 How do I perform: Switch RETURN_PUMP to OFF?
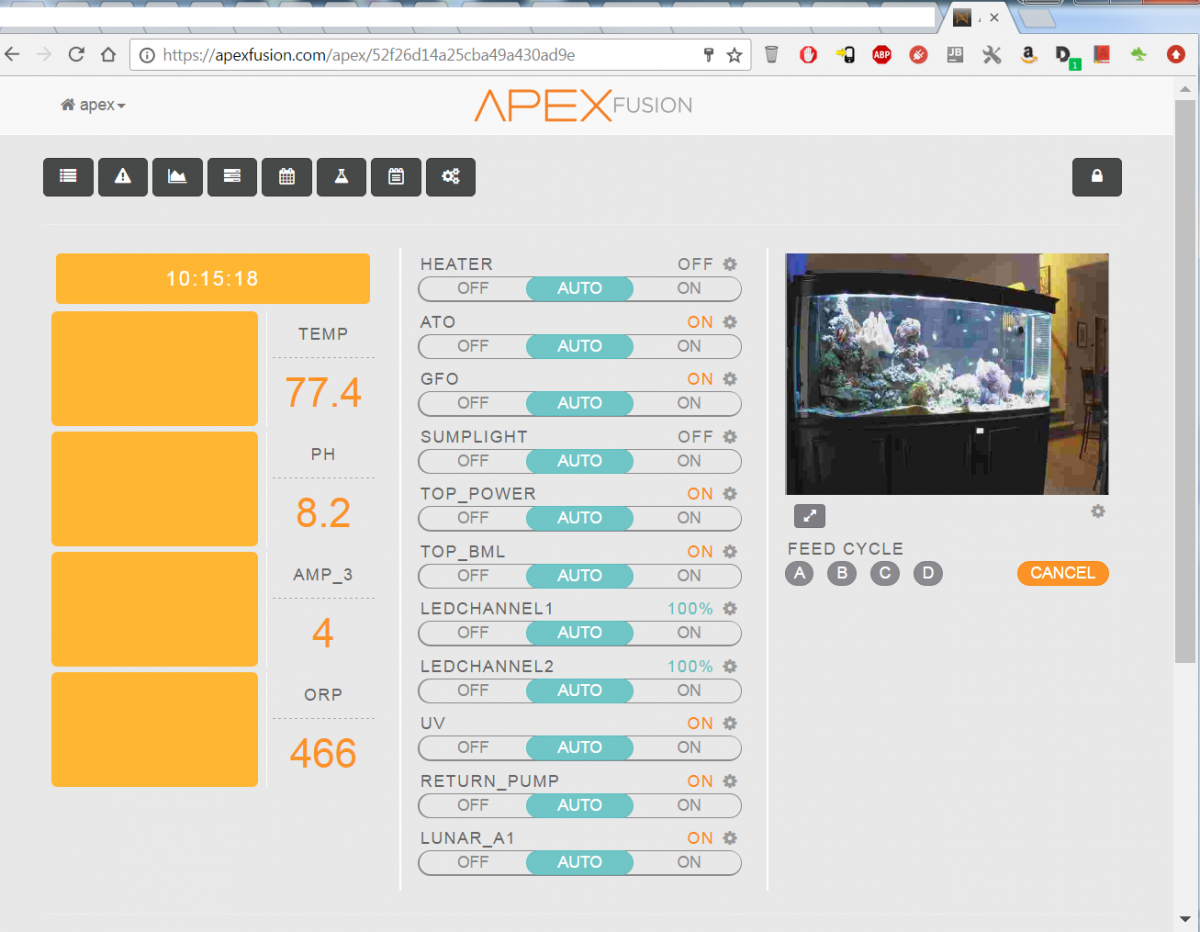pos(473,805)
